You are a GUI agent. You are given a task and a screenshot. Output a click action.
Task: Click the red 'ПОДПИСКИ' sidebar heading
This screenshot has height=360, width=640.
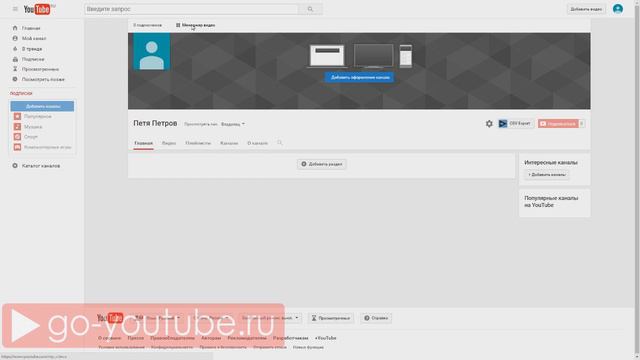click(x=21, y=93)
